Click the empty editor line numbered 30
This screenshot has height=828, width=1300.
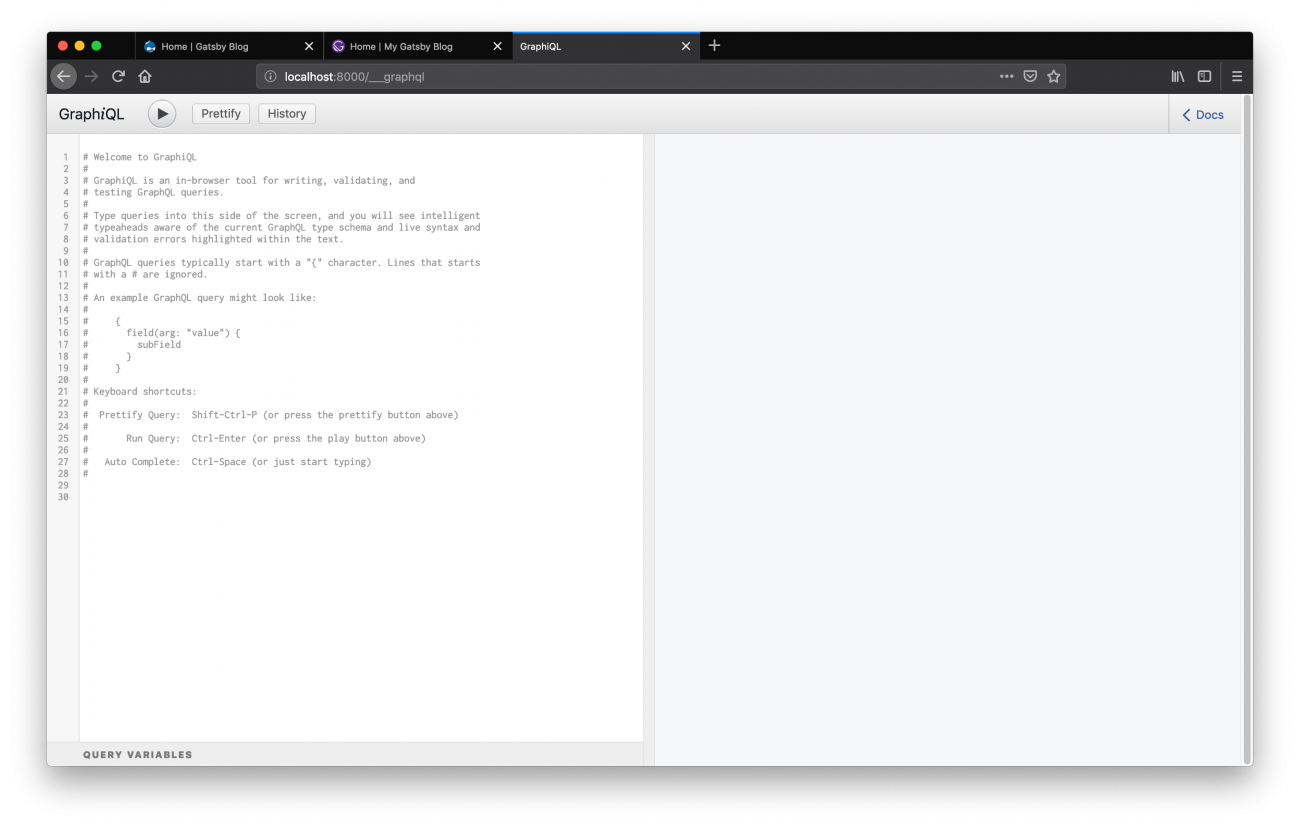coord(360,497)
